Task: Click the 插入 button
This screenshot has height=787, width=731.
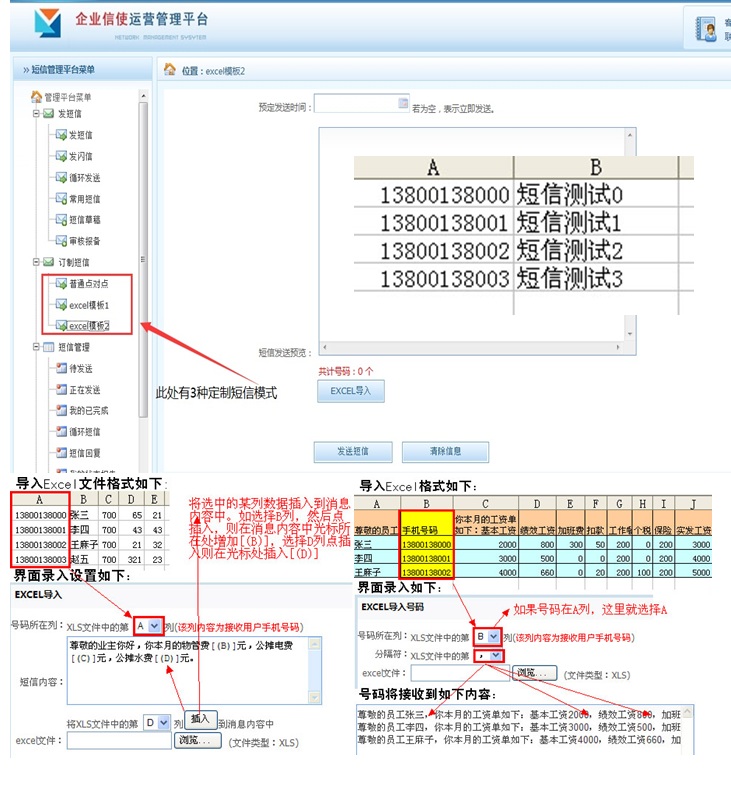Action: [200, 719]
